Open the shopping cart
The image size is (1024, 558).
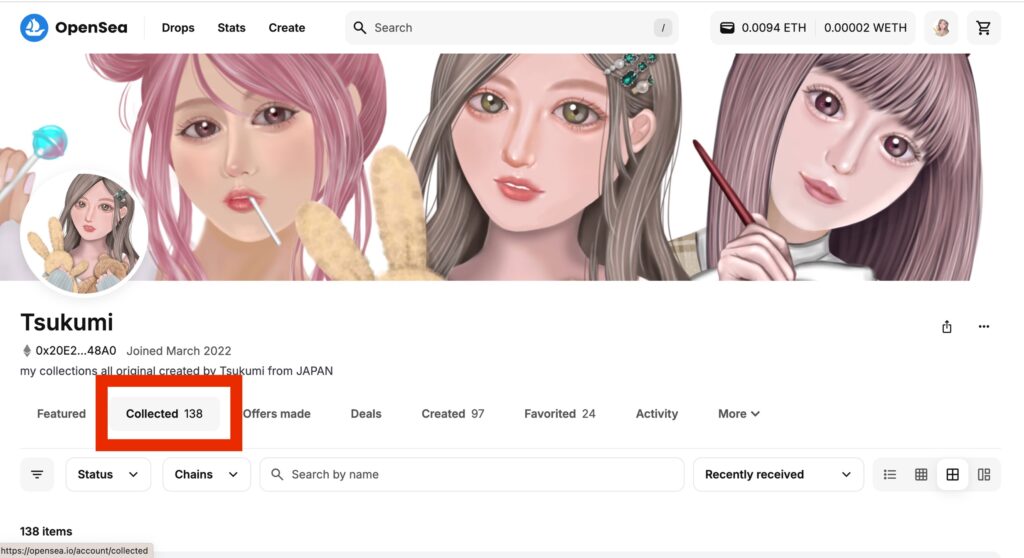coord(984,27)
